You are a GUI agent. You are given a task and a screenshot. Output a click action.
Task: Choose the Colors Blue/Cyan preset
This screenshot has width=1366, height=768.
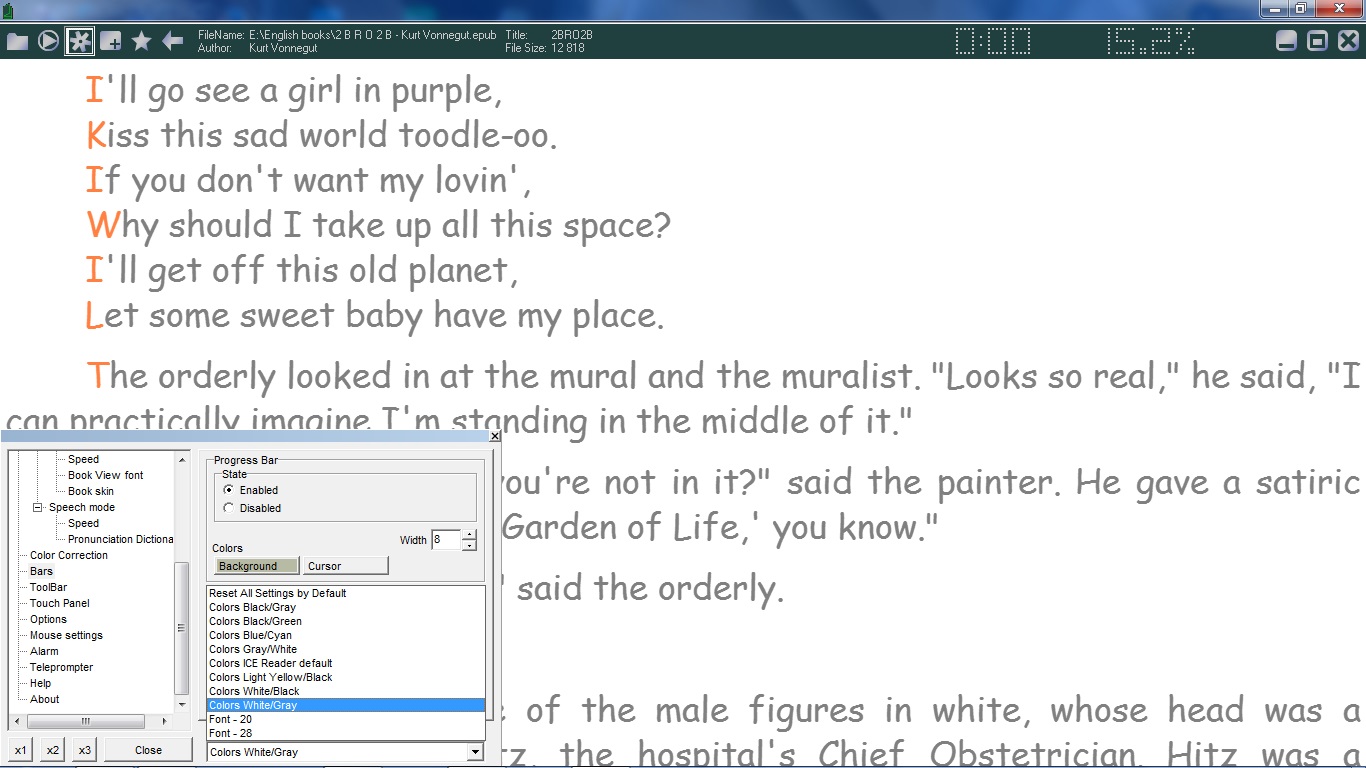tap(346, 635)
